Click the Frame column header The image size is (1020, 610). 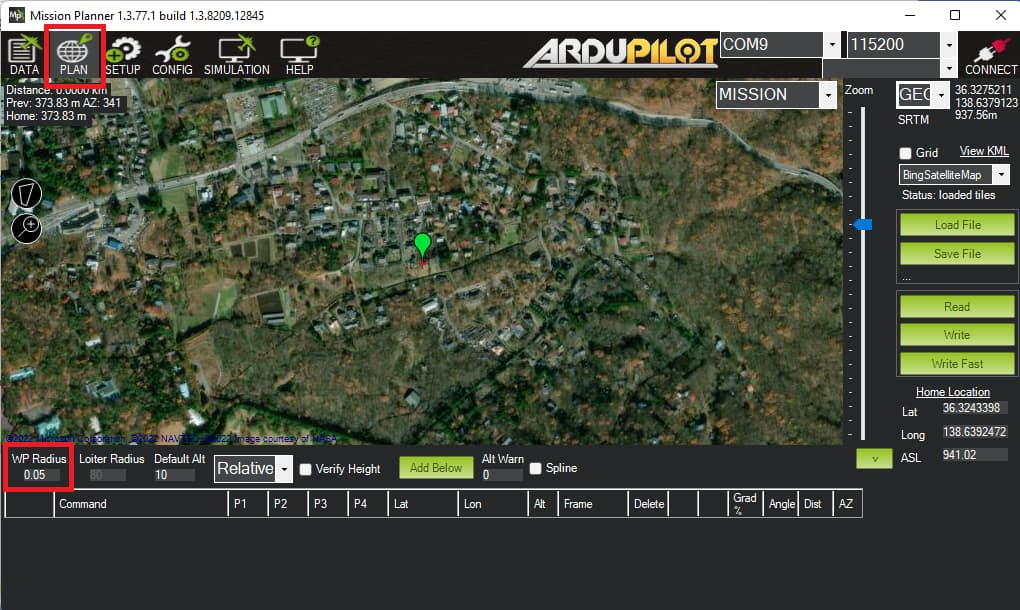(x=593, y=503)
